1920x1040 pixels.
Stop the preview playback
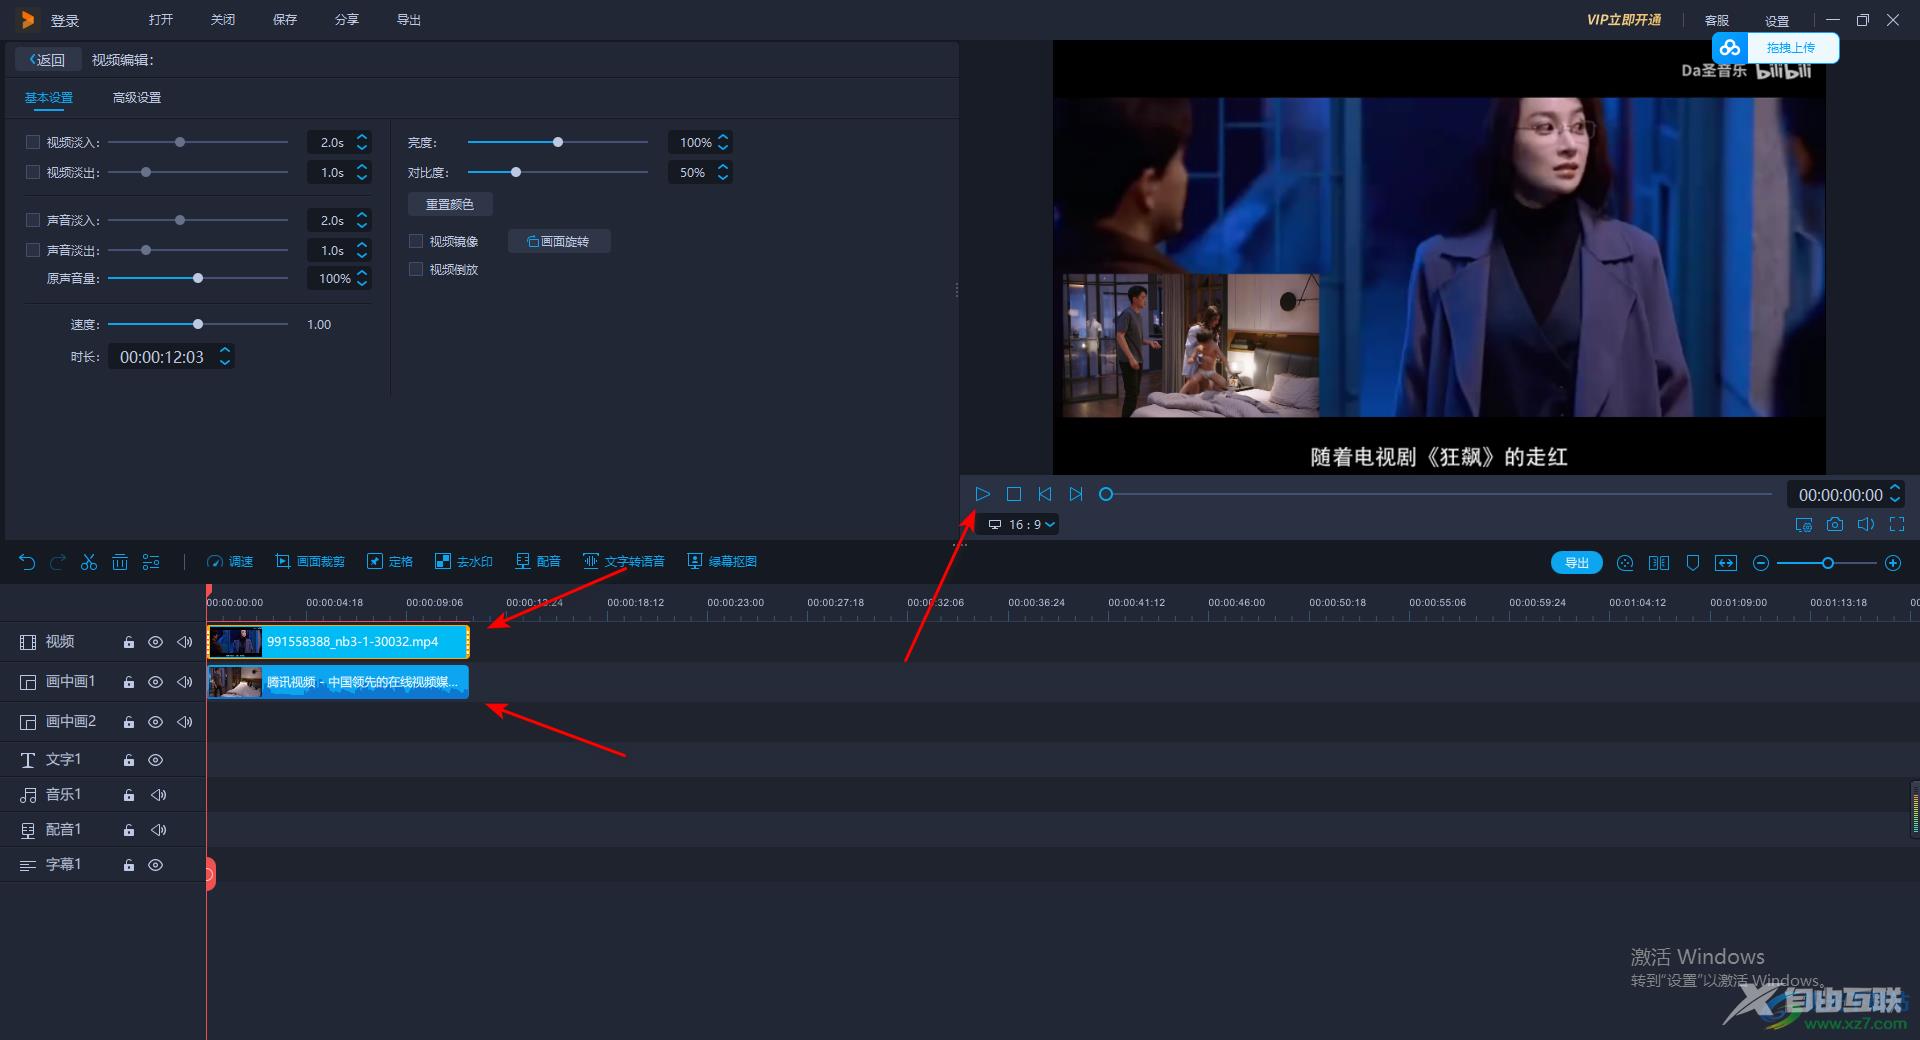click(1014, 494)
